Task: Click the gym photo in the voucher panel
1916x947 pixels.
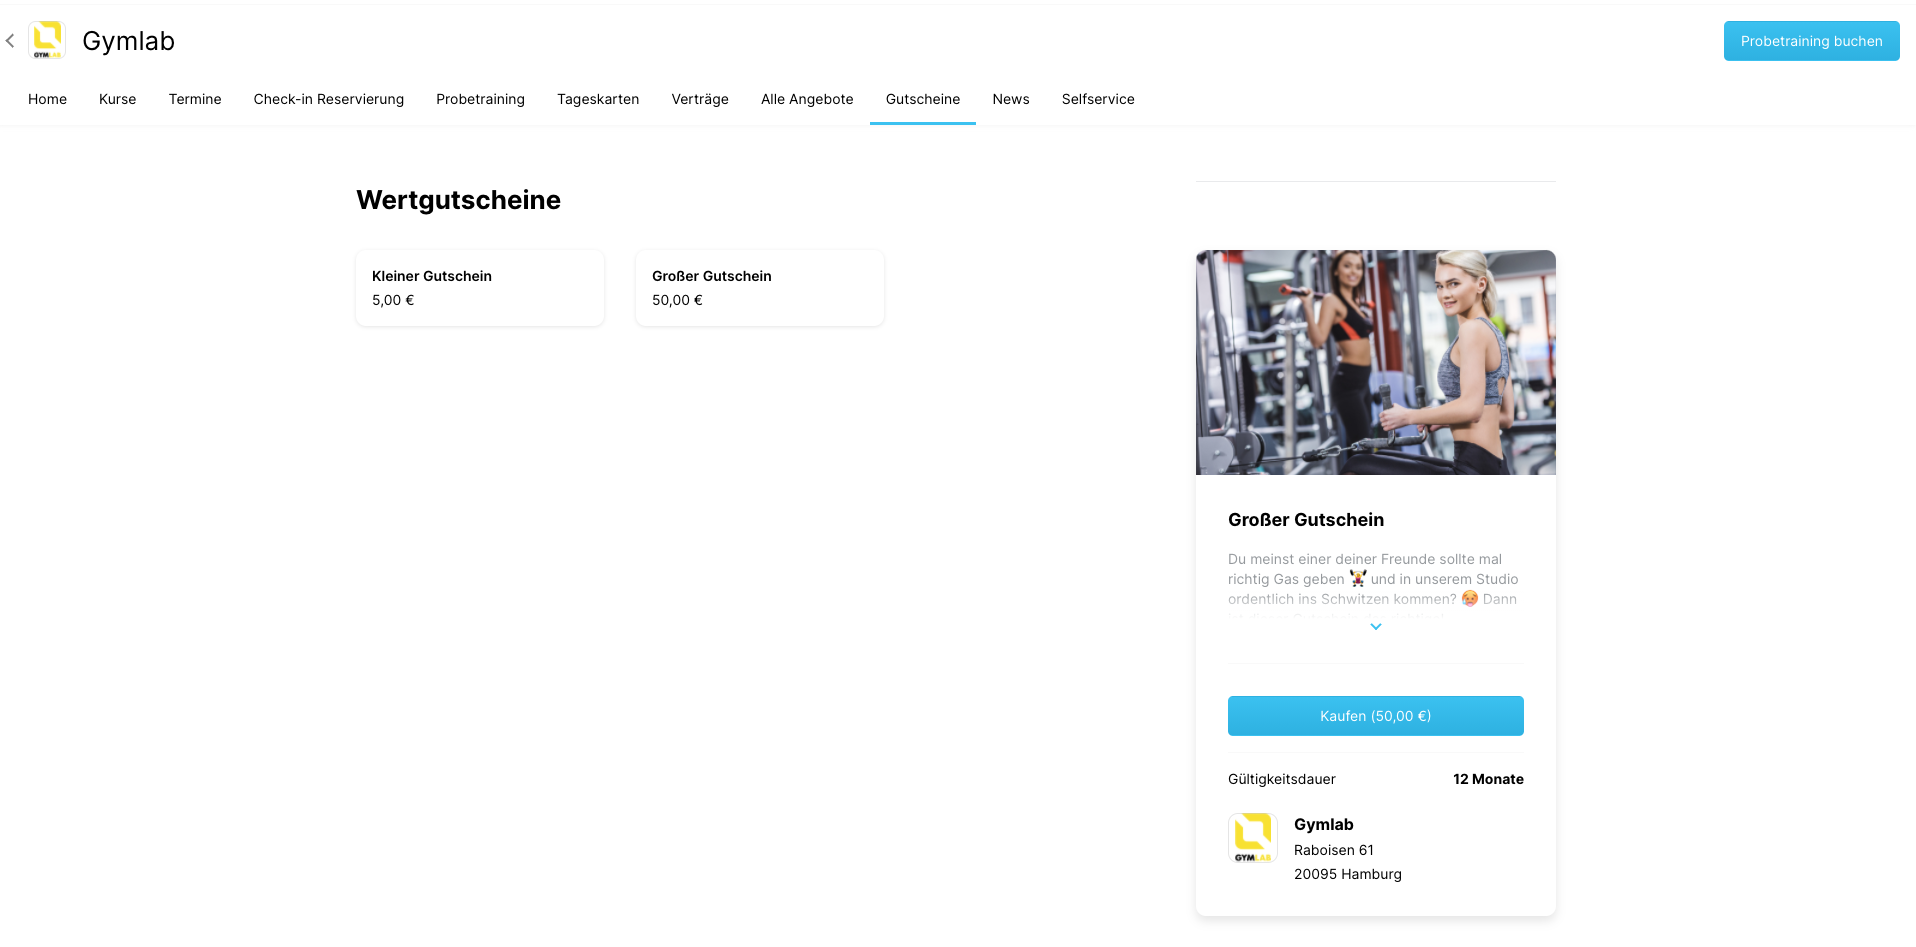Action: [1376, 362]
